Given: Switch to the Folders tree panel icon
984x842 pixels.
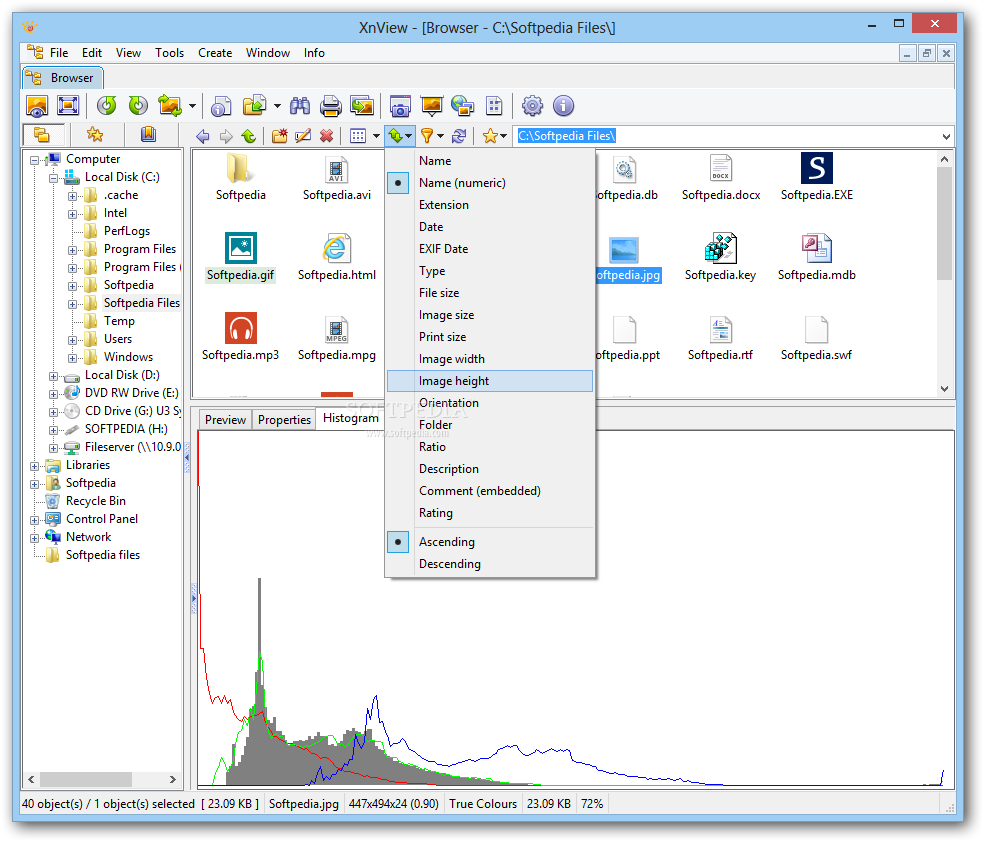Looking at the screenshot, I should point(43,134).
